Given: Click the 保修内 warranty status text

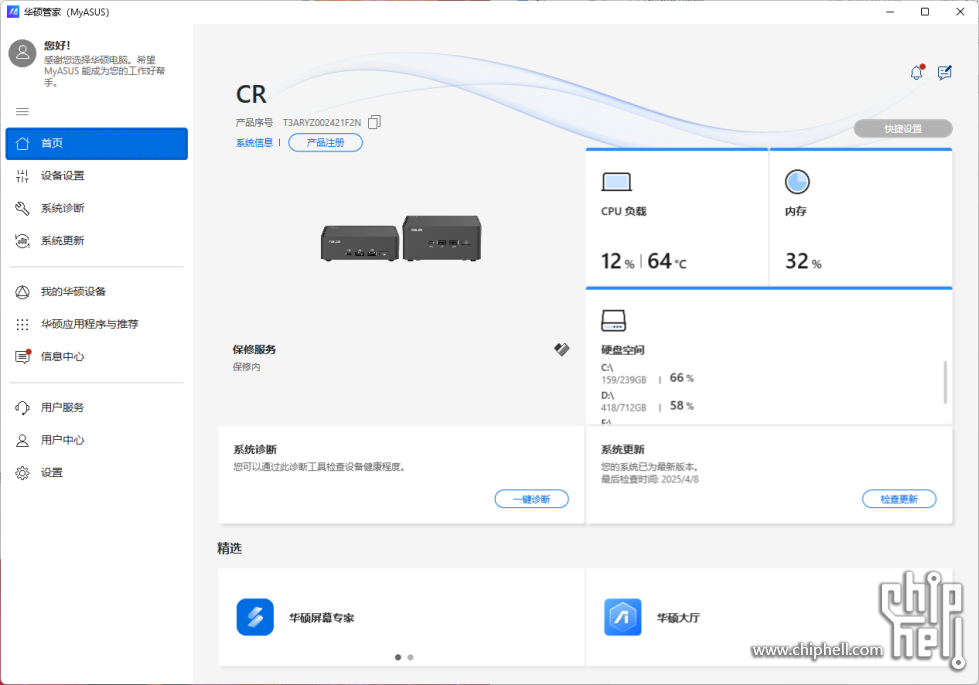Looking at the screenshot, I should (247, 367).
